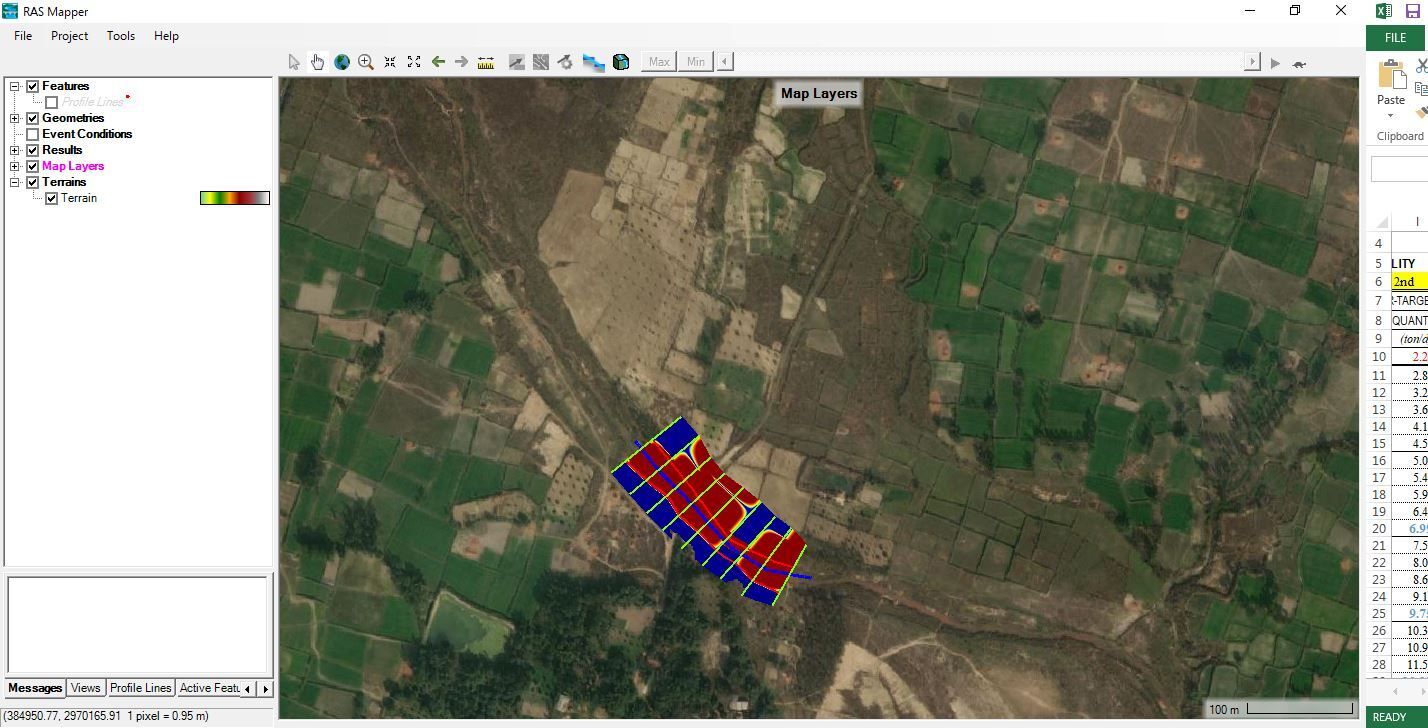Image resolution: width=1428 pixels, height=728 pixels.
Task: Switch to the Views tab
Action: pos(85,688)
